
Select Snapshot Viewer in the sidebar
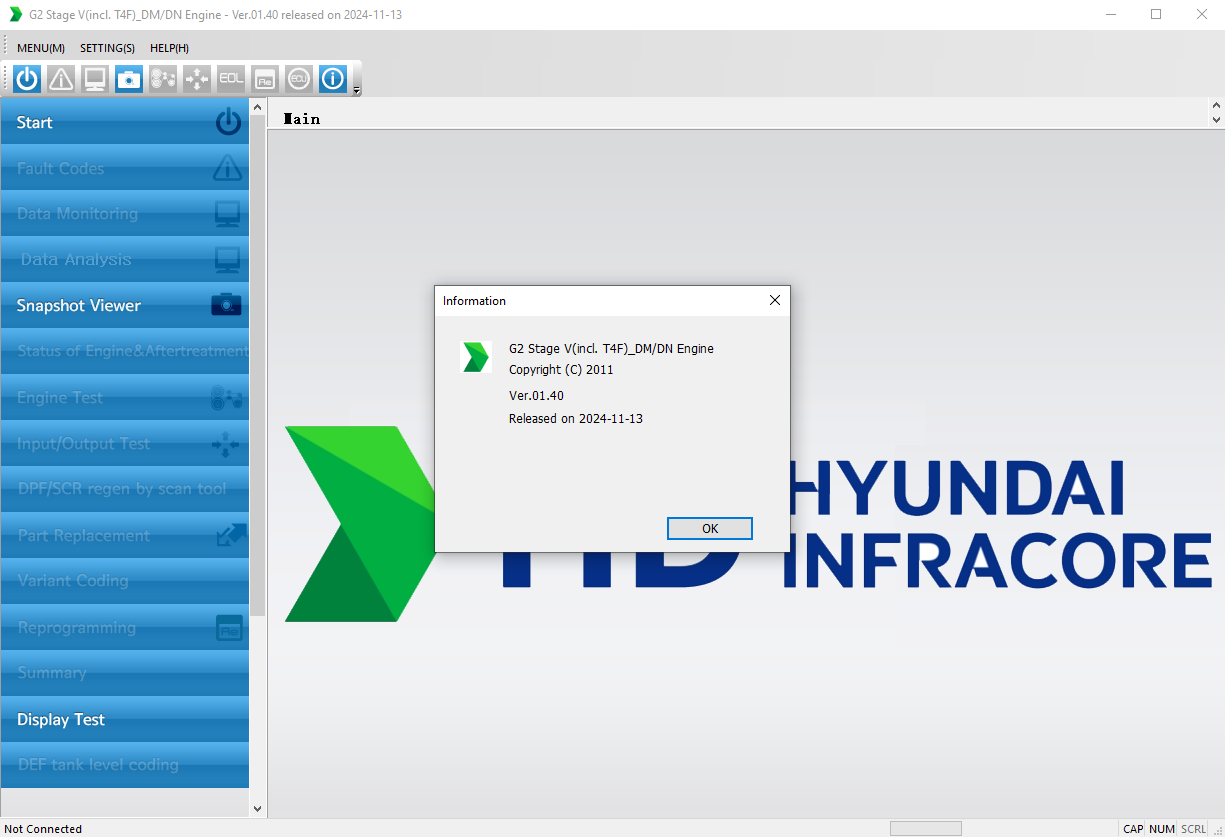point(125,305)
